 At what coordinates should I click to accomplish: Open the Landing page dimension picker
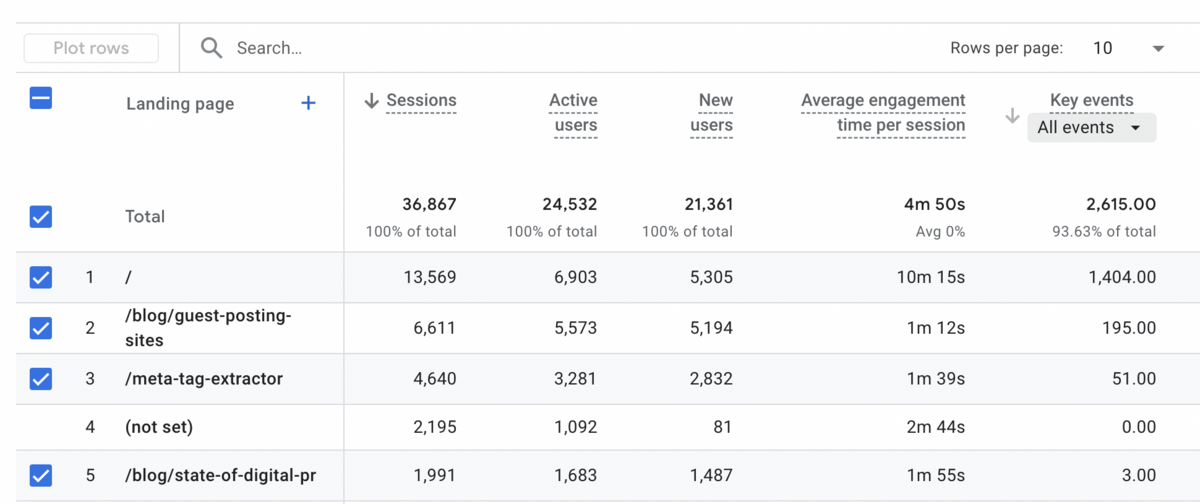(180, 104)
